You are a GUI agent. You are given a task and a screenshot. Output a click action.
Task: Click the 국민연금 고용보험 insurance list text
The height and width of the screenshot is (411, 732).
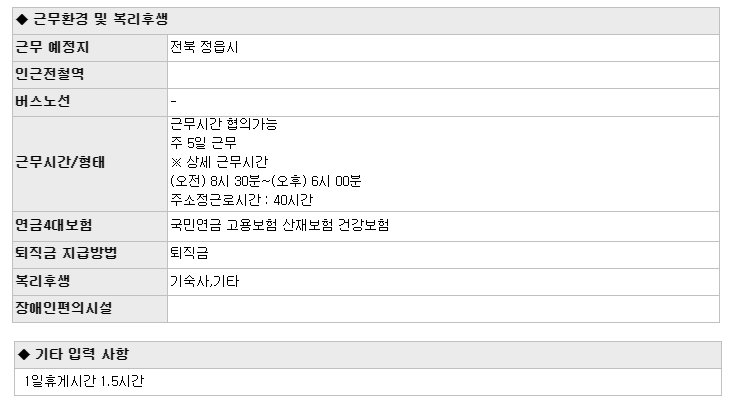pyautogui.click(x=279, y=226)
